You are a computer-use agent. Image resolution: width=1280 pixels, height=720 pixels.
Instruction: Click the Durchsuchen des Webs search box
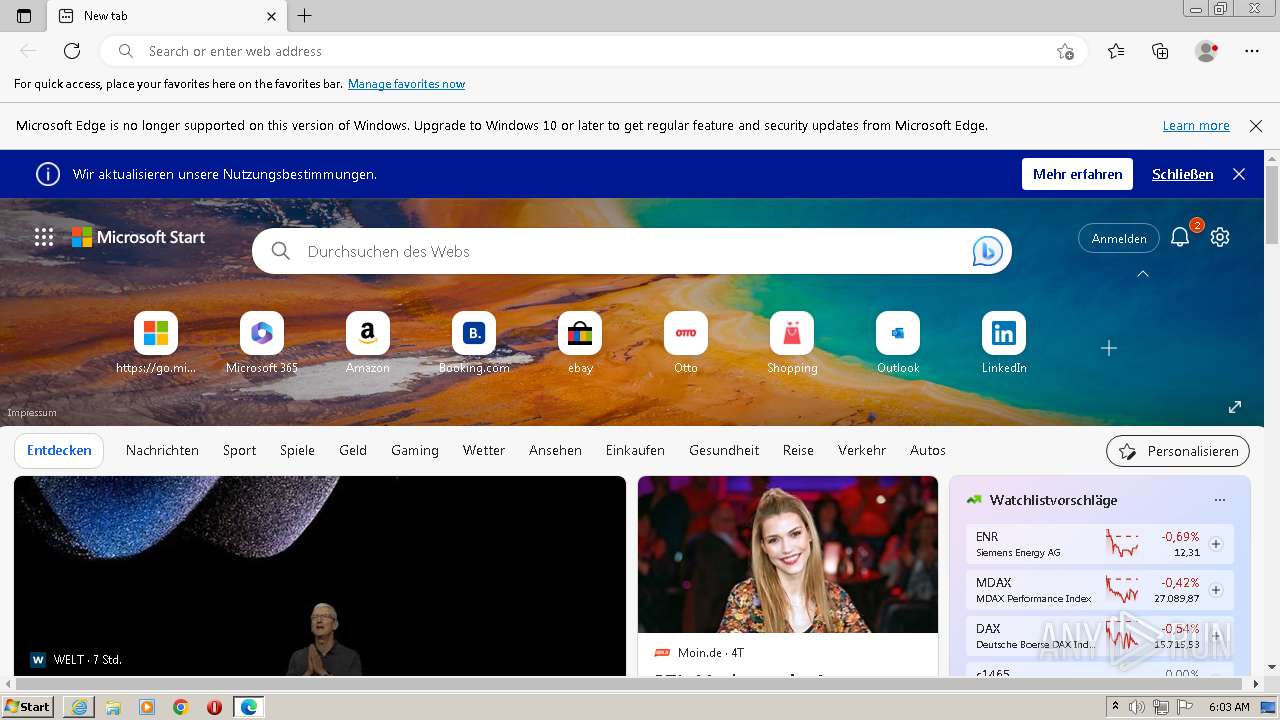pos(632,252)
